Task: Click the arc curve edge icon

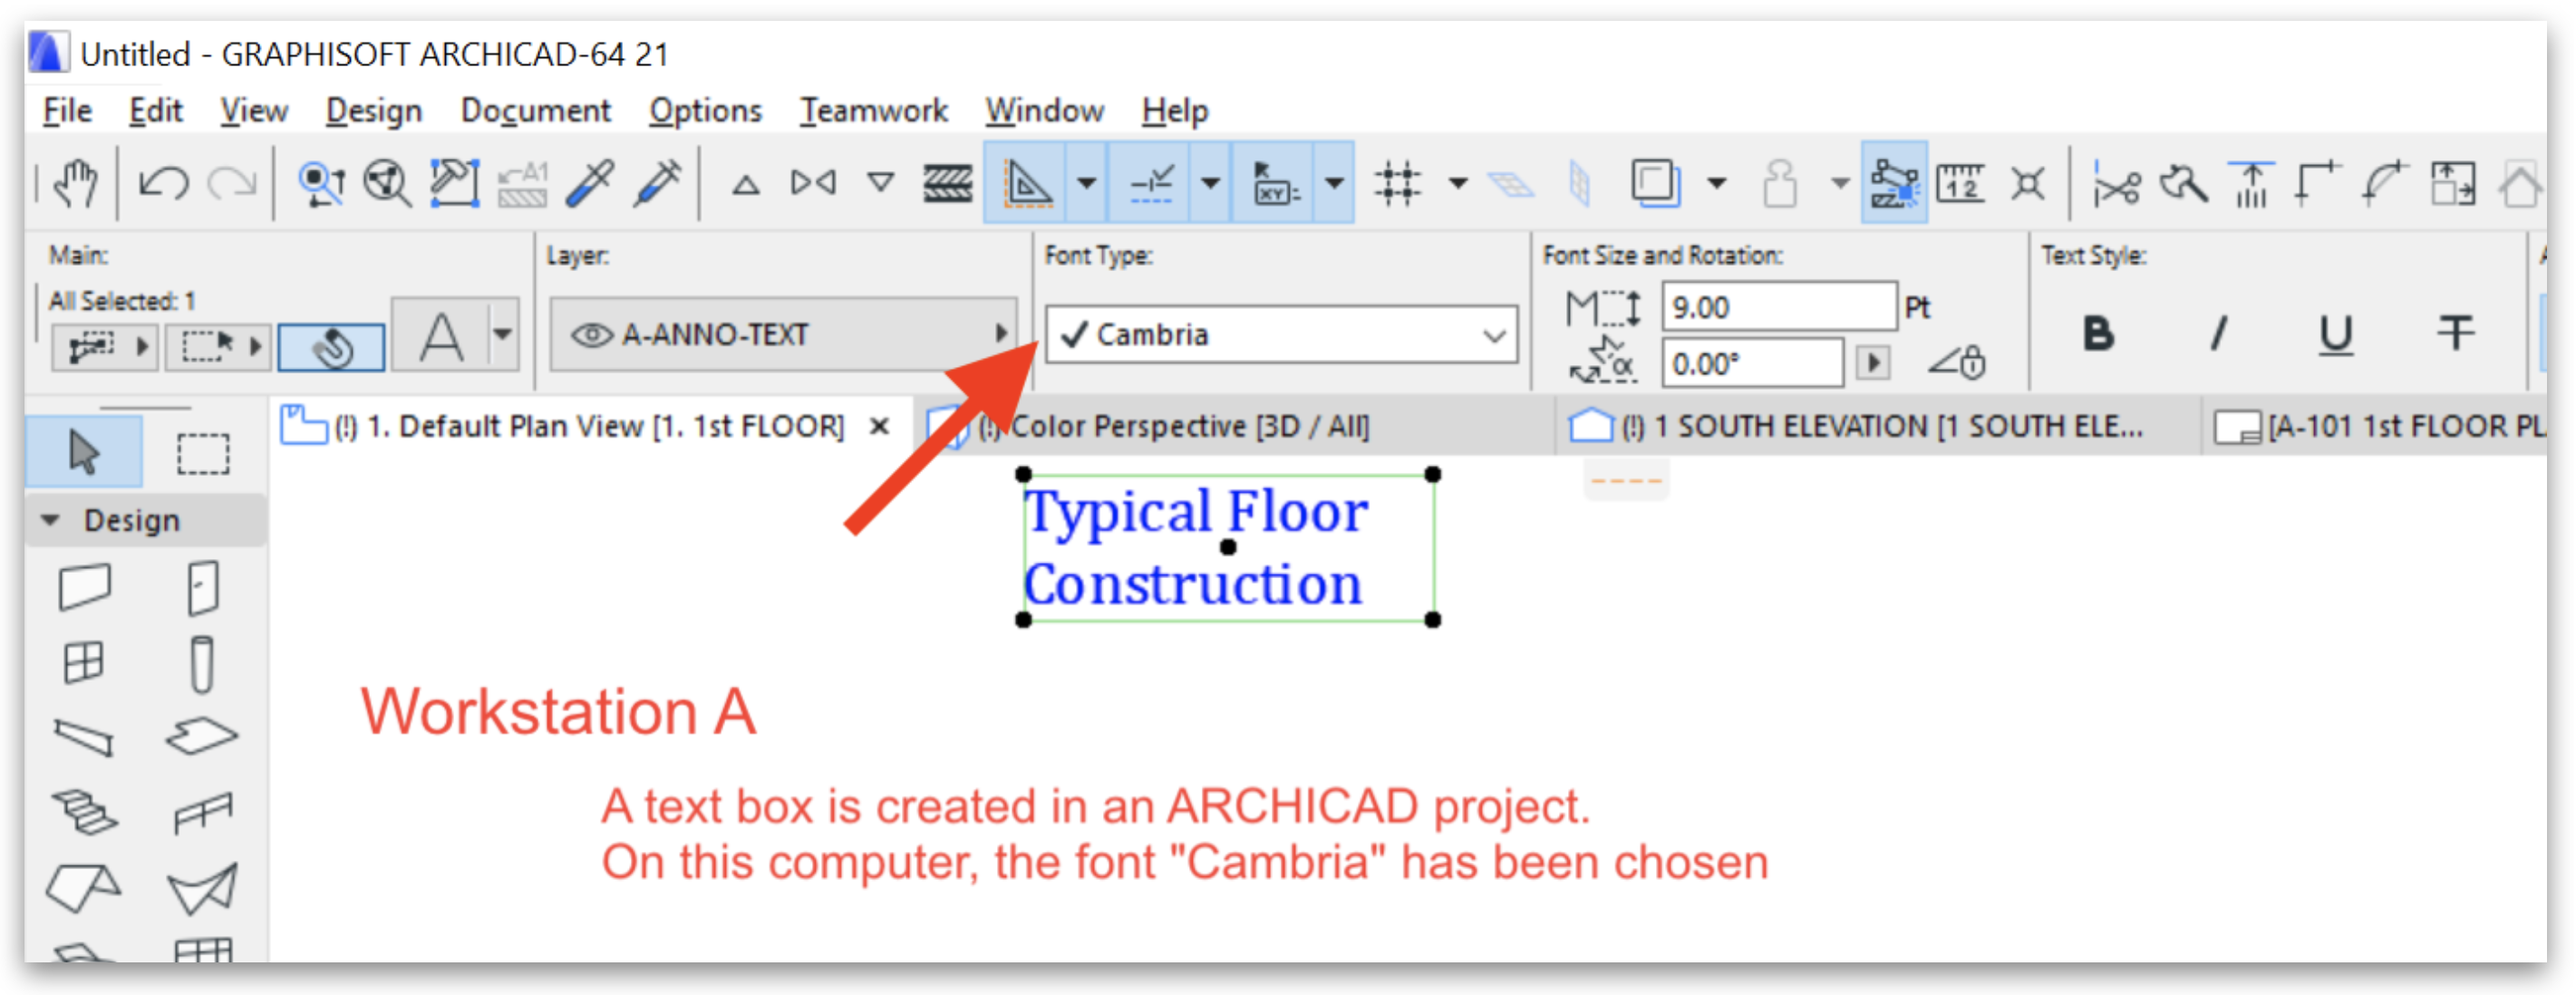Action: pos(2385,183)
